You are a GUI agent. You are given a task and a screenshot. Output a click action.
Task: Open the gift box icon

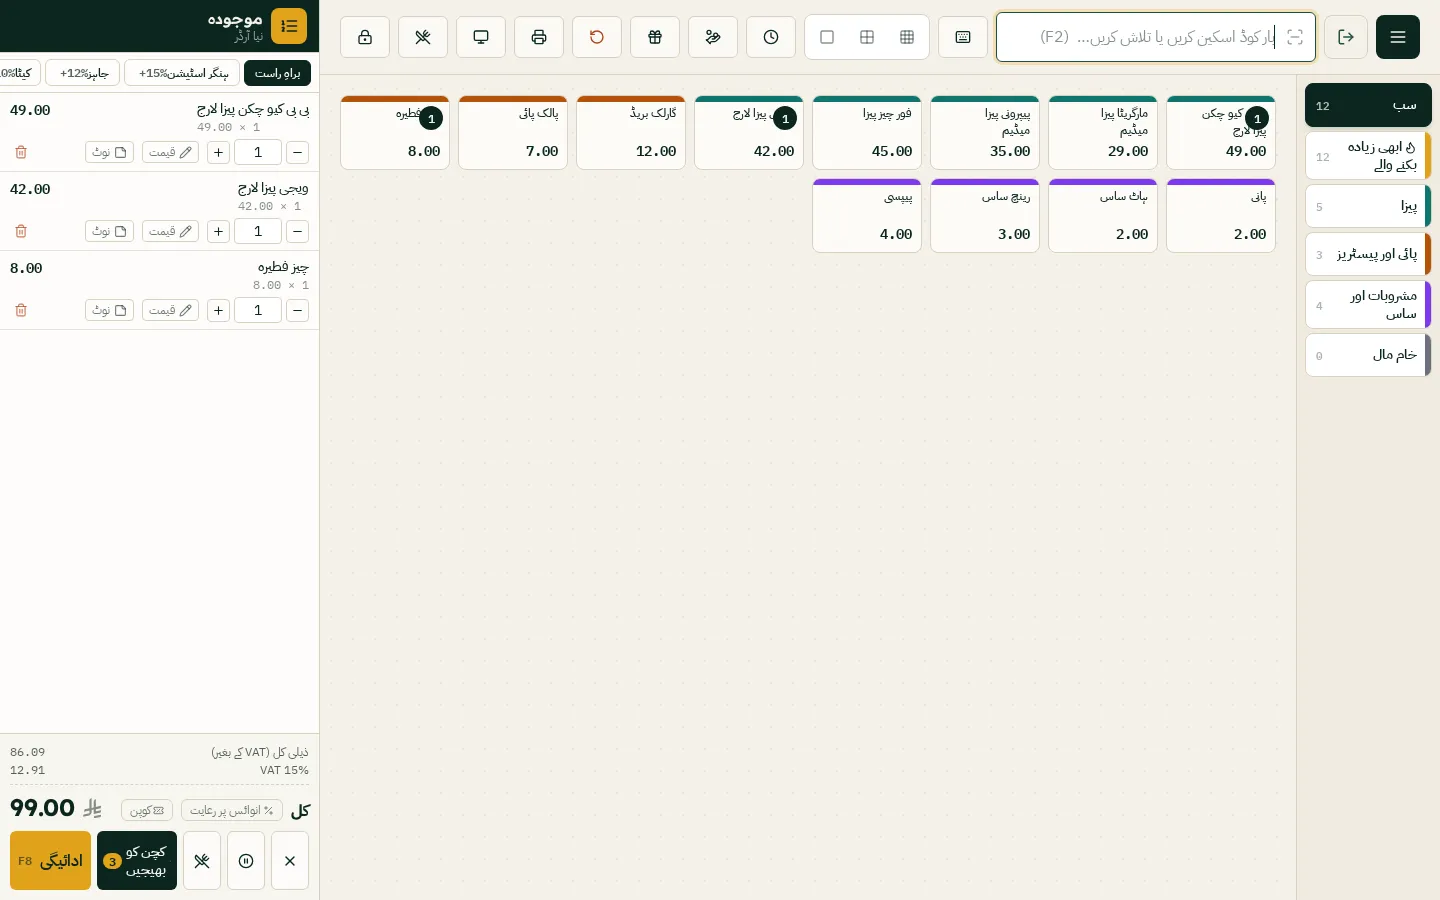(x=655, y=37)
